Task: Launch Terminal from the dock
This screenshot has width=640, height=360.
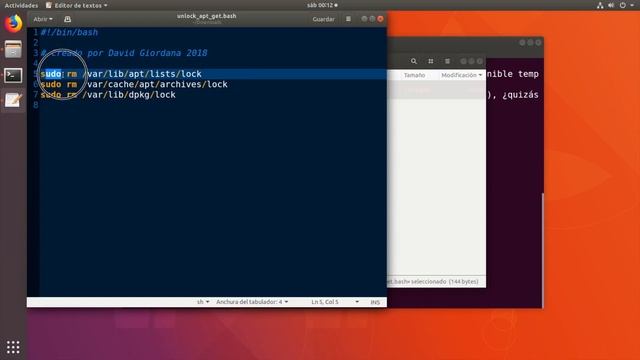Action: (x=13, y=76)
